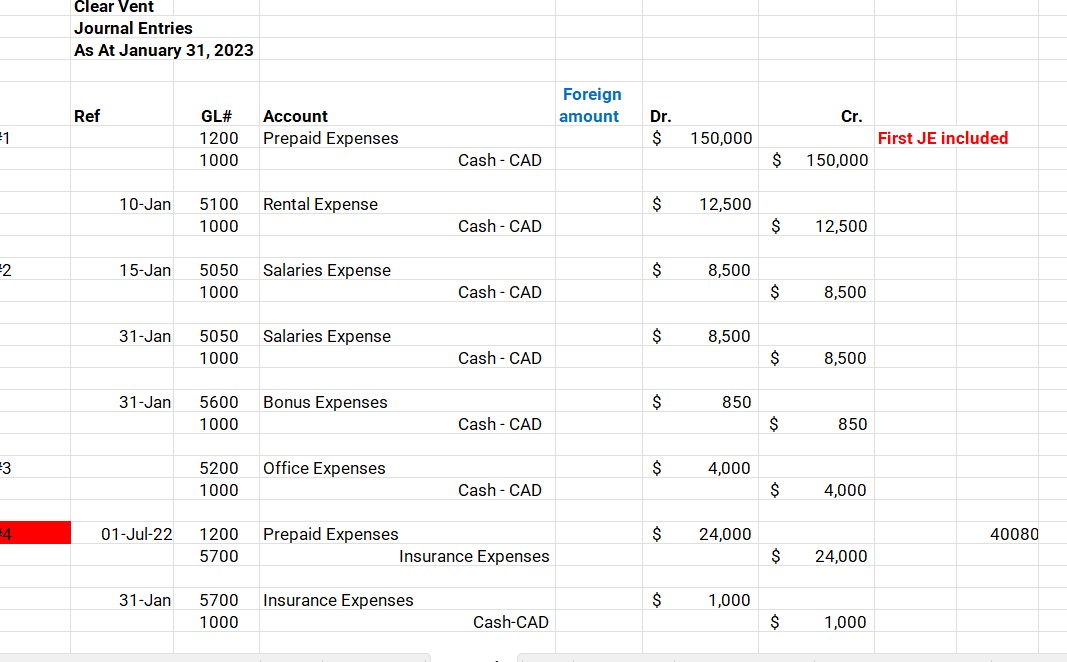Click the red highlighted reference cell
Viewport: 1067px width, 662px height.
35,533
